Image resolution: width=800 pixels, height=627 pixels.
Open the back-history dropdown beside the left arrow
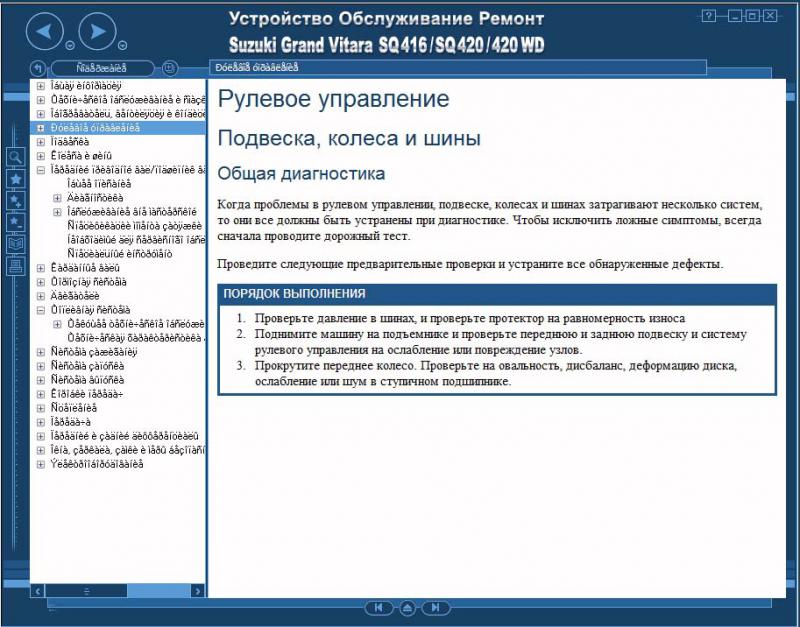(70, 46)
